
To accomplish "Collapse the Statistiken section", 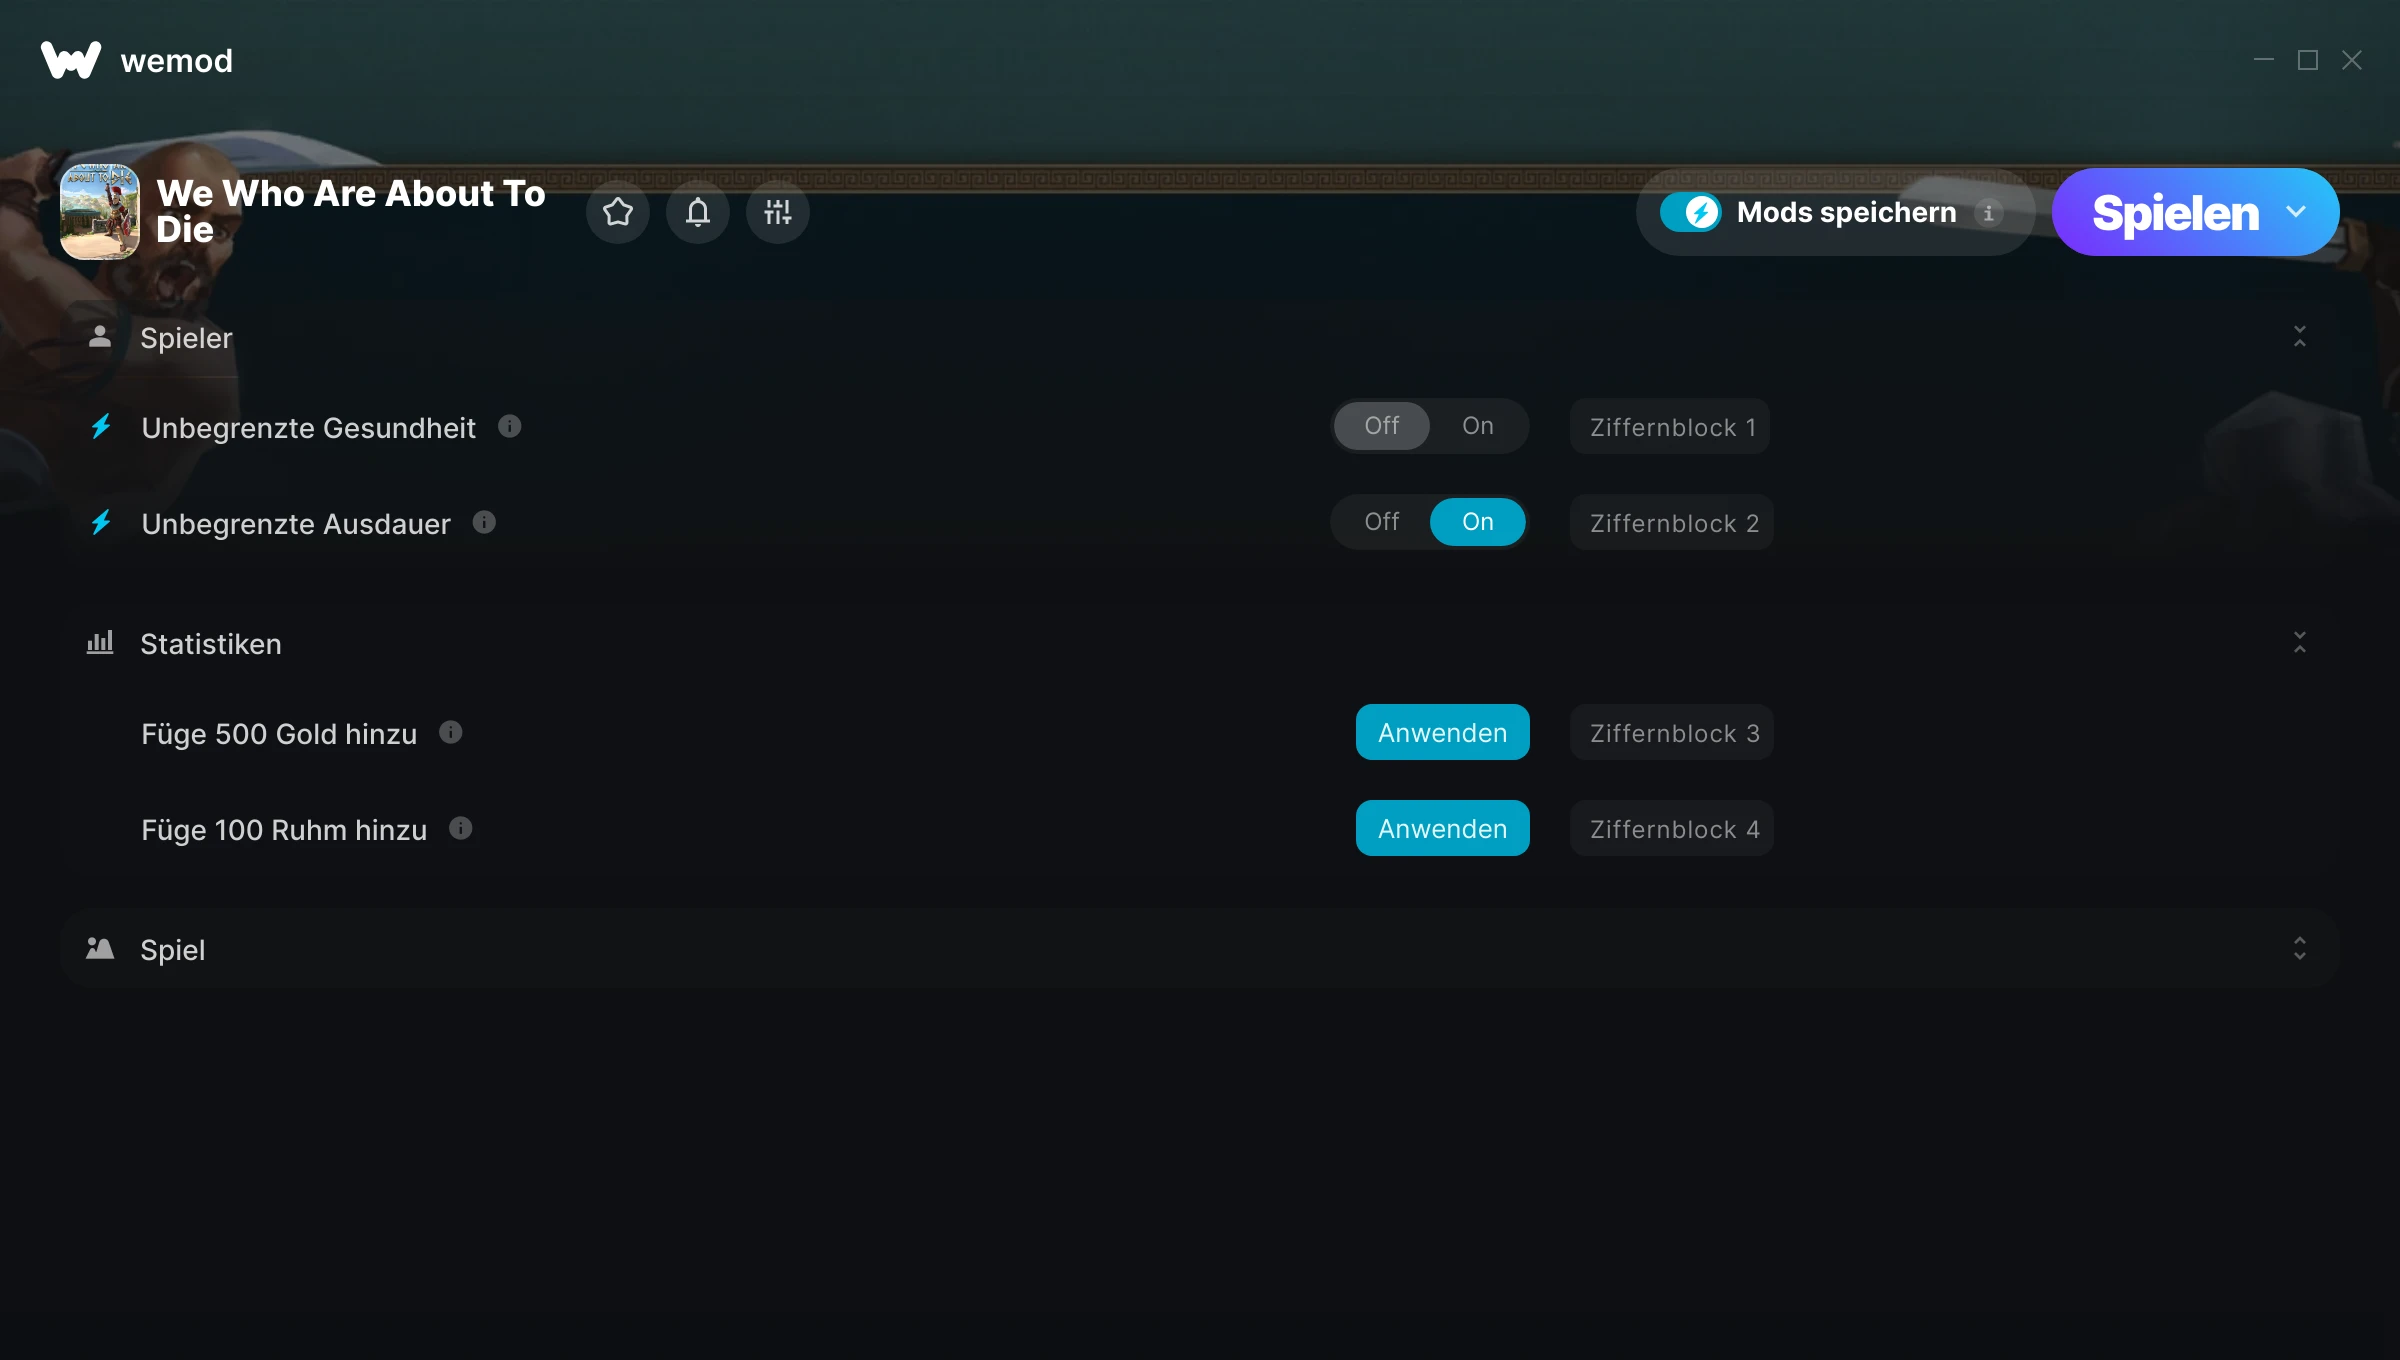I will click(2299, 643).
